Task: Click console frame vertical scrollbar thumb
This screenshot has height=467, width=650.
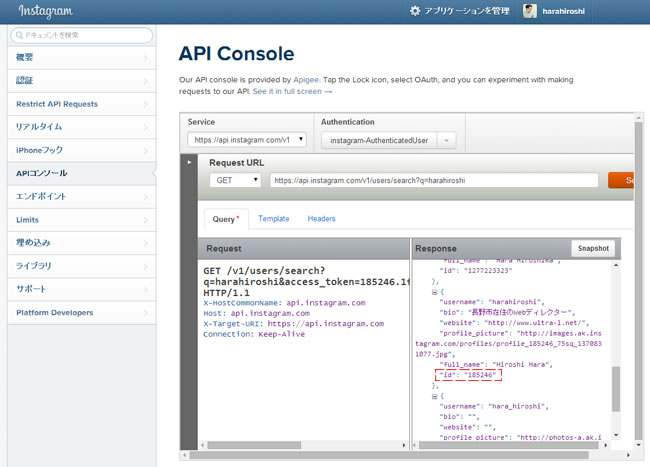Action: [638, 281]
